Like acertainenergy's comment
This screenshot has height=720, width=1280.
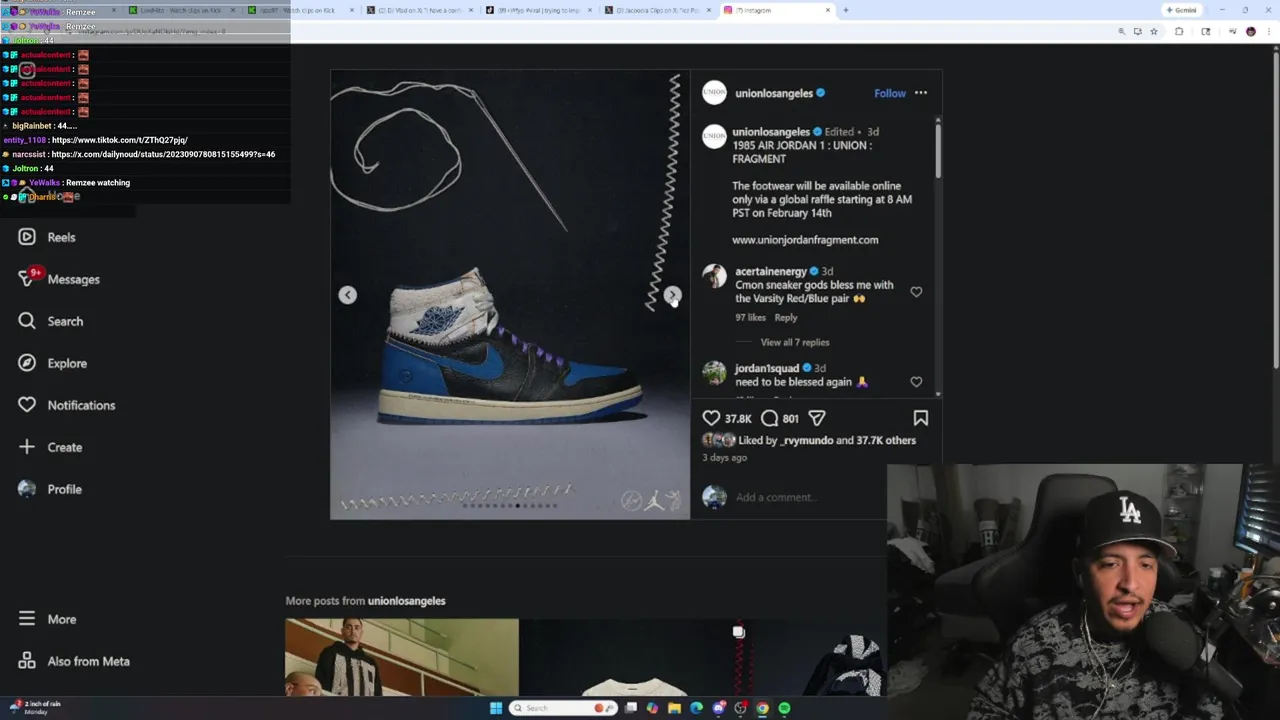[x=916, y=291]
